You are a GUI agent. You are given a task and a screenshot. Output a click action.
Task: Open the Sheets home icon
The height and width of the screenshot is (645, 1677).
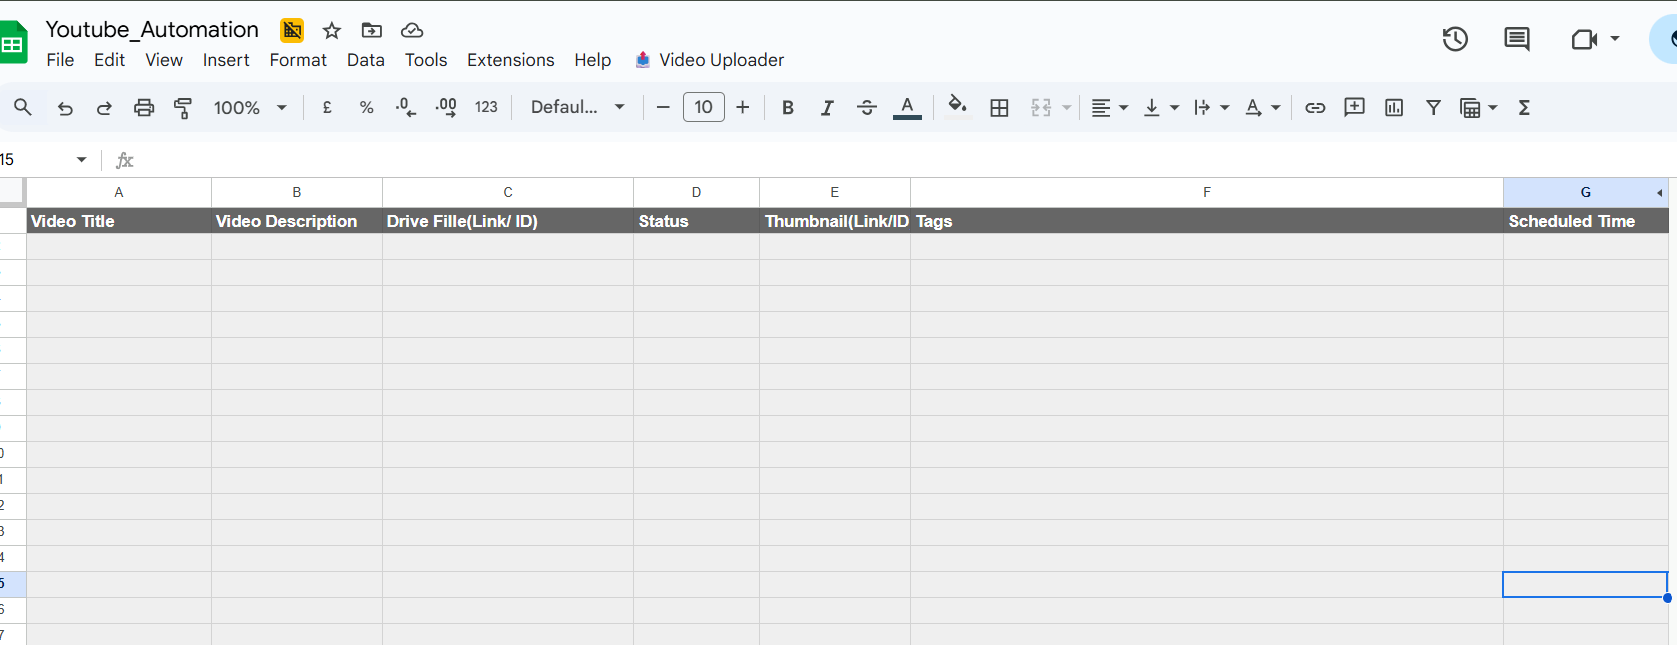click(13, 43)
